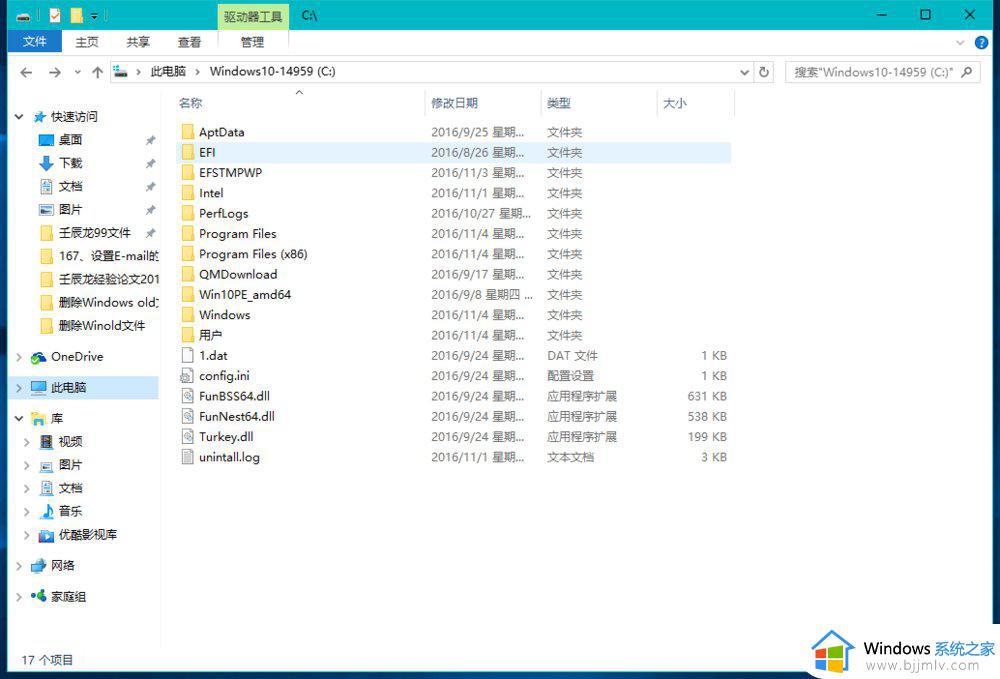1000x679 pixels.
Task: Click the 538 KB size value
Action: tap(707, 416)
